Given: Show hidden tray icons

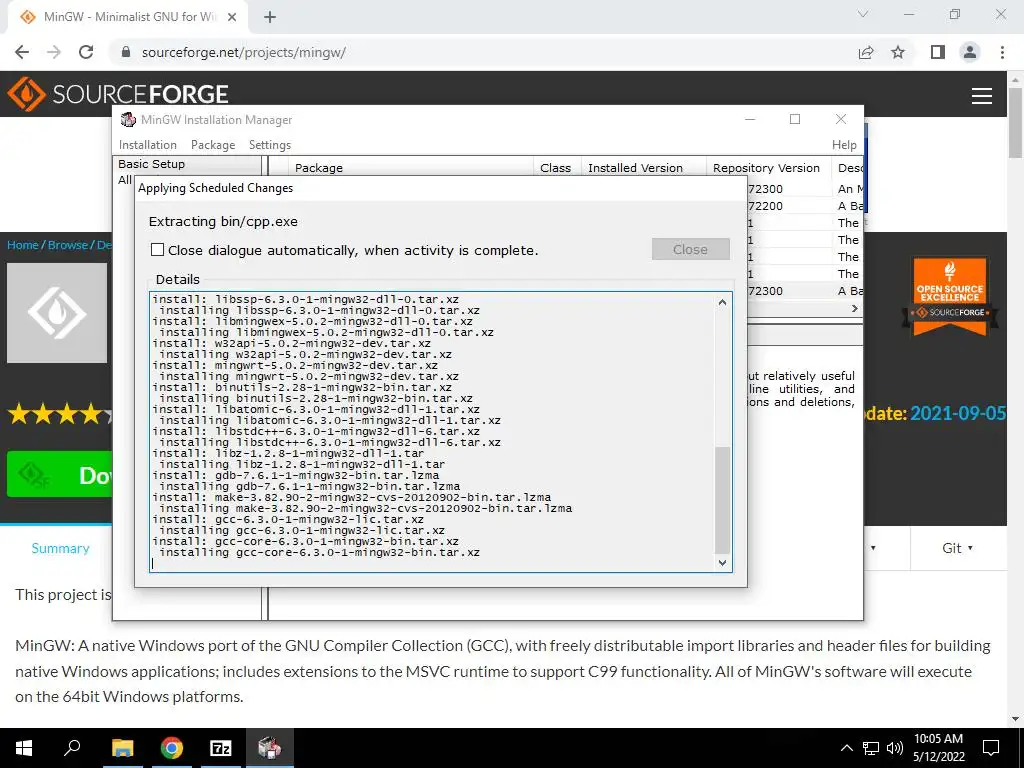Looking at the screenshot, I should click(x=846, y=748).
